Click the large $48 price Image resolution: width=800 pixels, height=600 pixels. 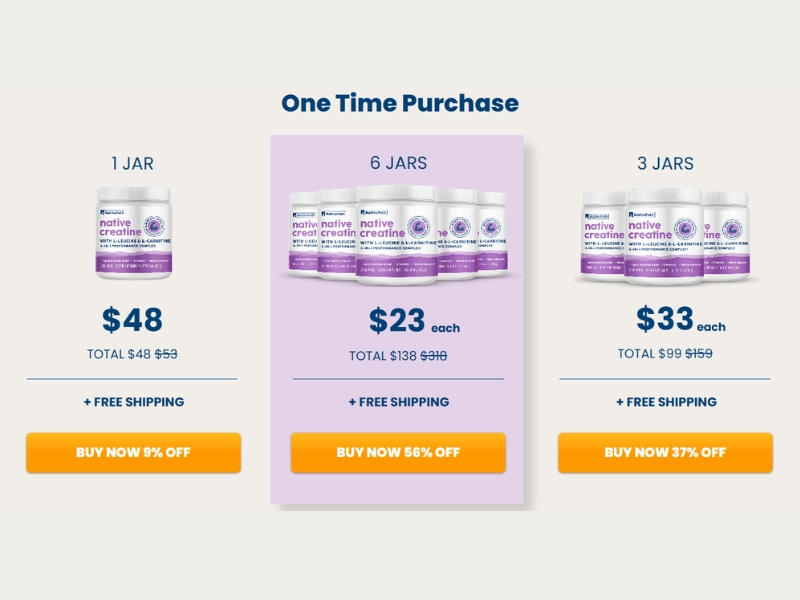(x=132, y=320)
